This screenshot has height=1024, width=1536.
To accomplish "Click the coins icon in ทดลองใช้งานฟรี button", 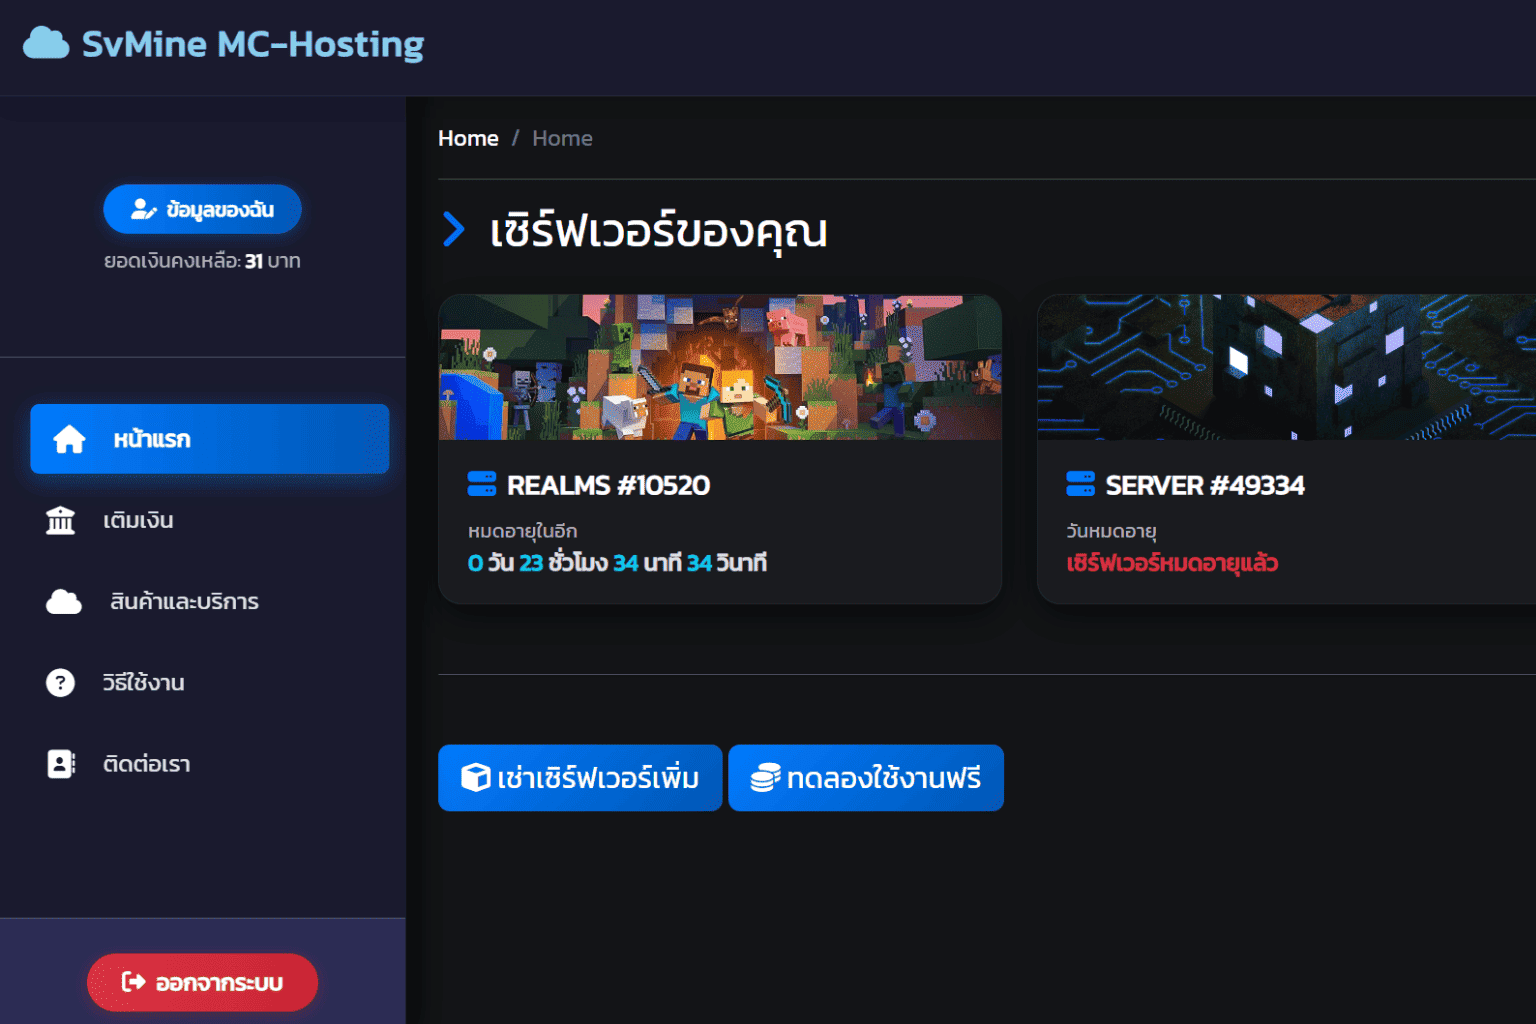I will (767, 777).
